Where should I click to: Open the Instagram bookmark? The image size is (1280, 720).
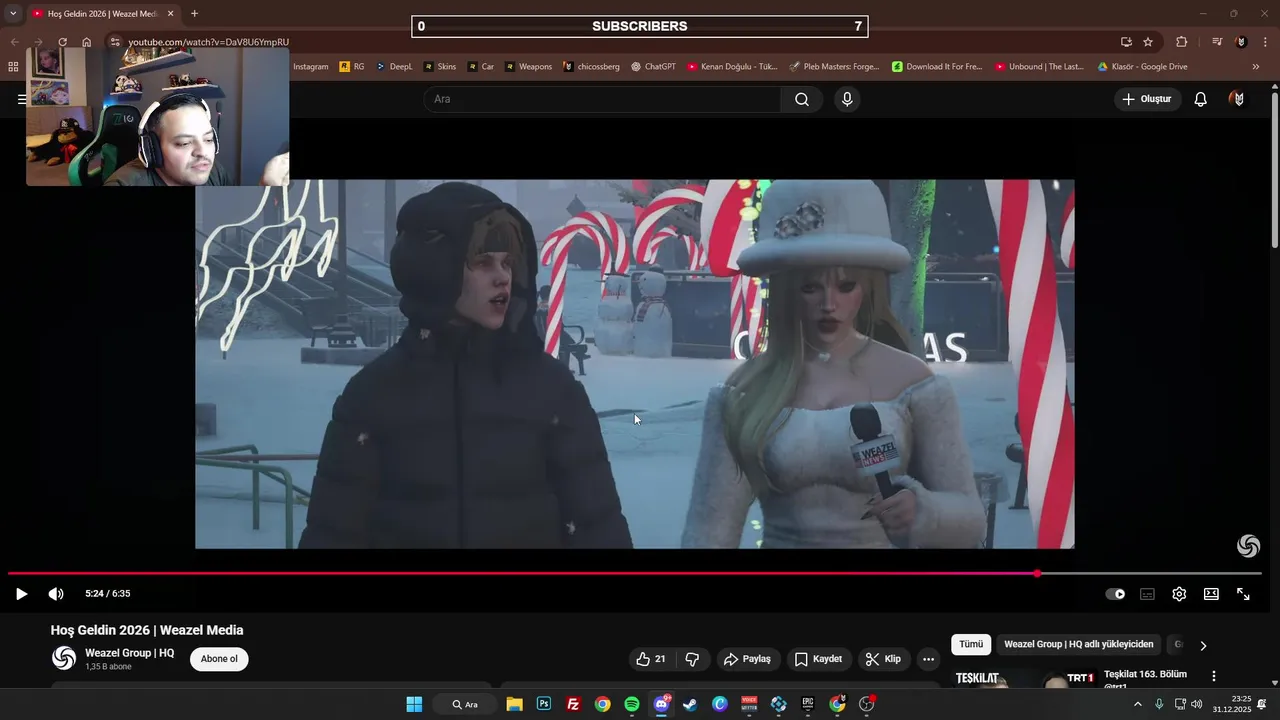(310, 67)
